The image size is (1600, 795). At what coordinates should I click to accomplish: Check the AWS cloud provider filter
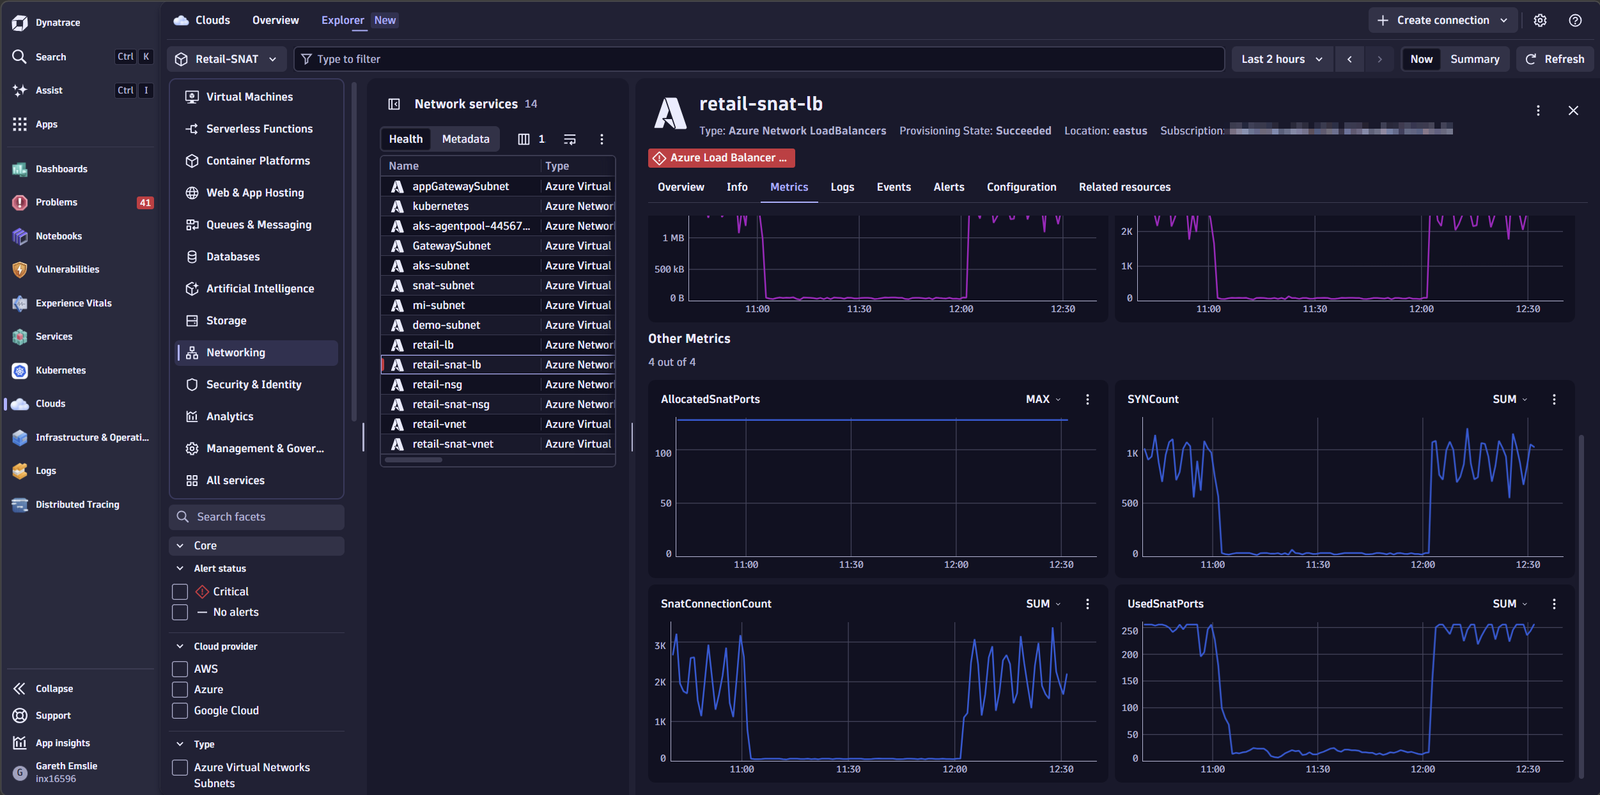point(180,669)
